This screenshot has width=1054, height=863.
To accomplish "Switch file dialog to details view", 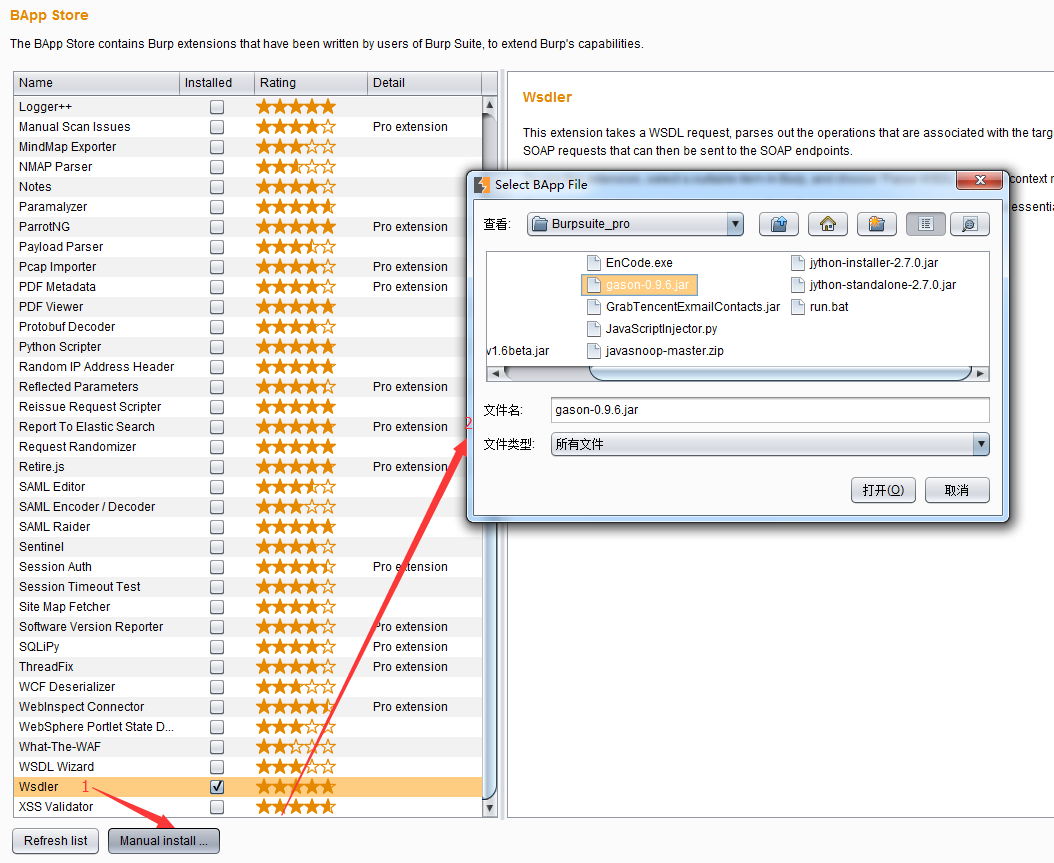I will (969, 224).
